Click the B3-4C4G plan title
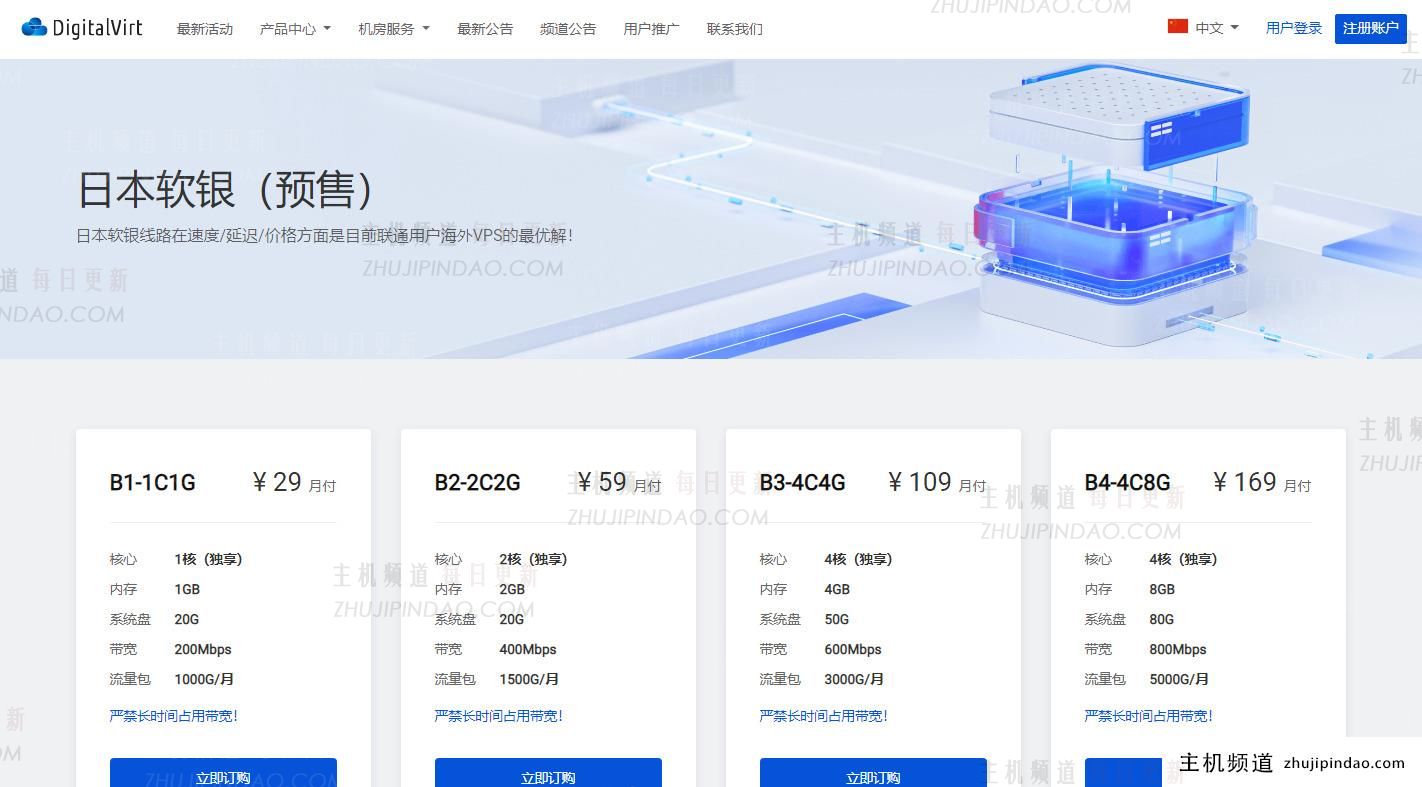Image resolution: width=1422 pixels, height=787 pixels. pos(803,483)
